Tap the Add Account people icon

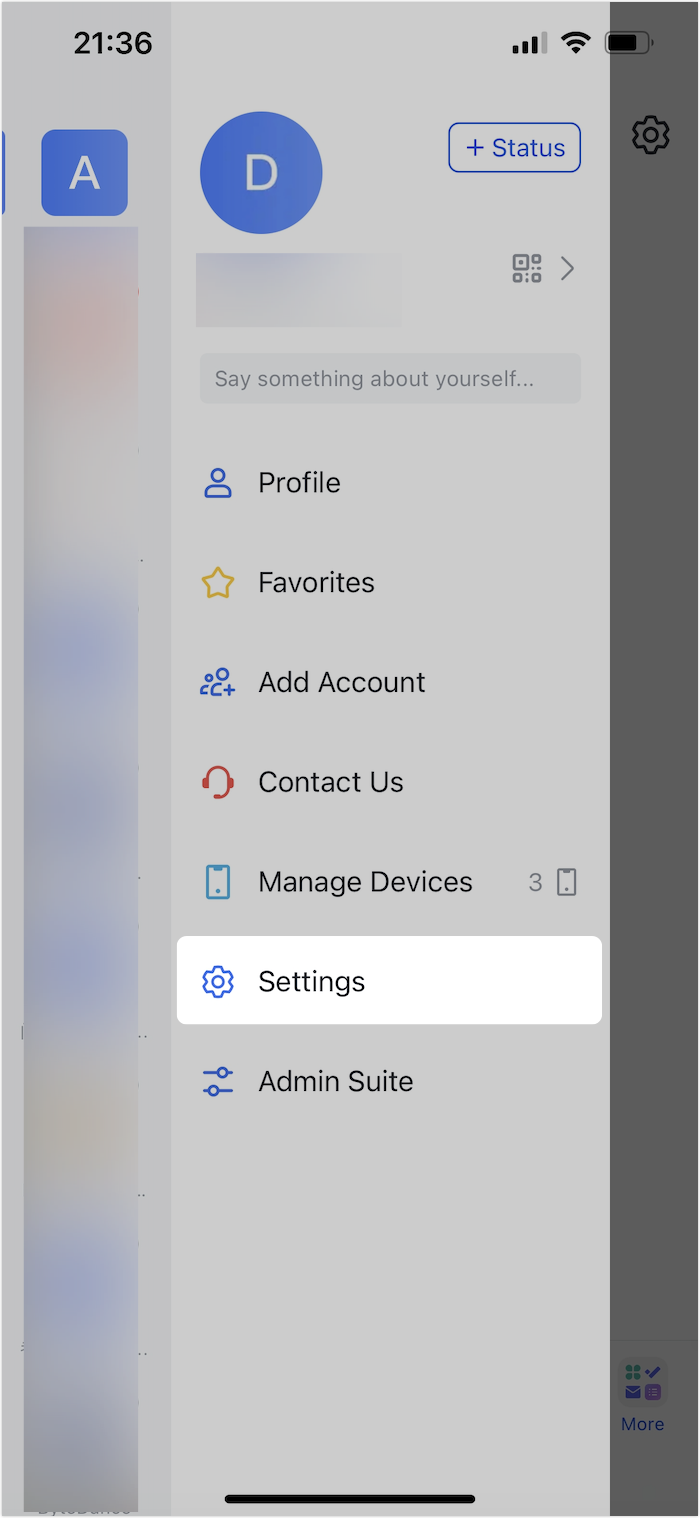218,682
